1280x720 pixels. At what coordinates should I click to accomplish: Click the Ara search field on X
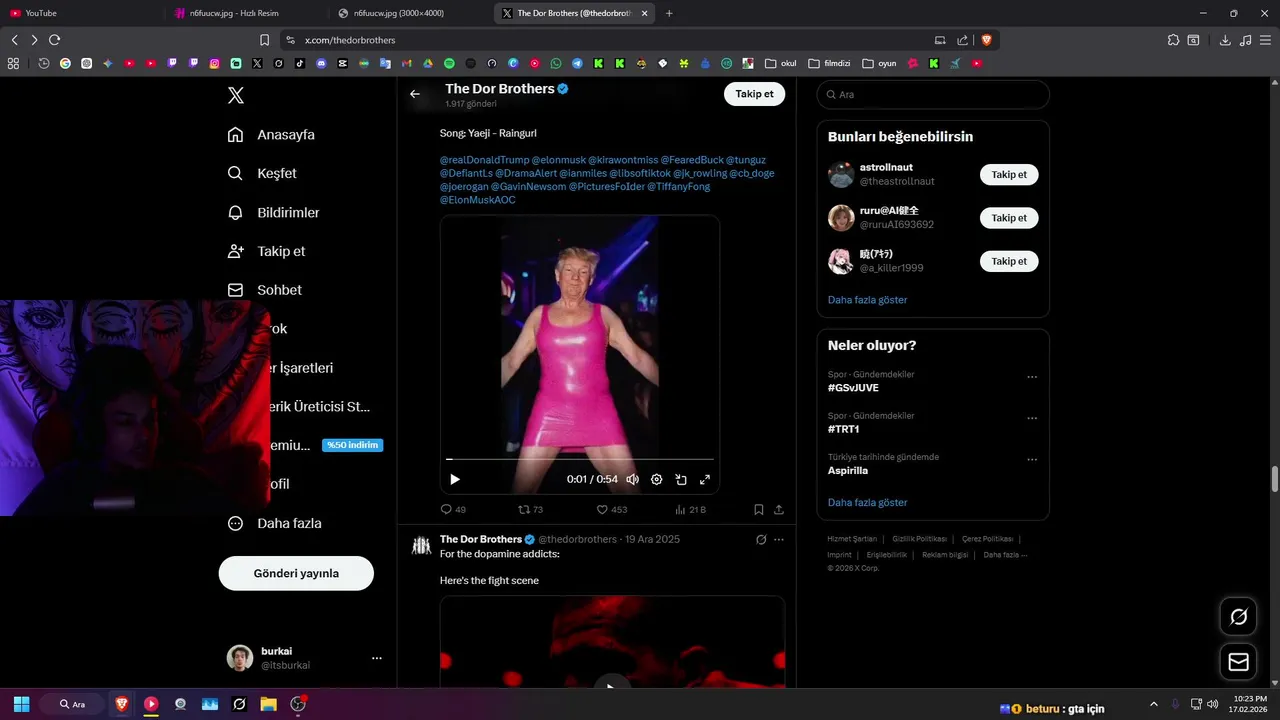click(933, 94)
